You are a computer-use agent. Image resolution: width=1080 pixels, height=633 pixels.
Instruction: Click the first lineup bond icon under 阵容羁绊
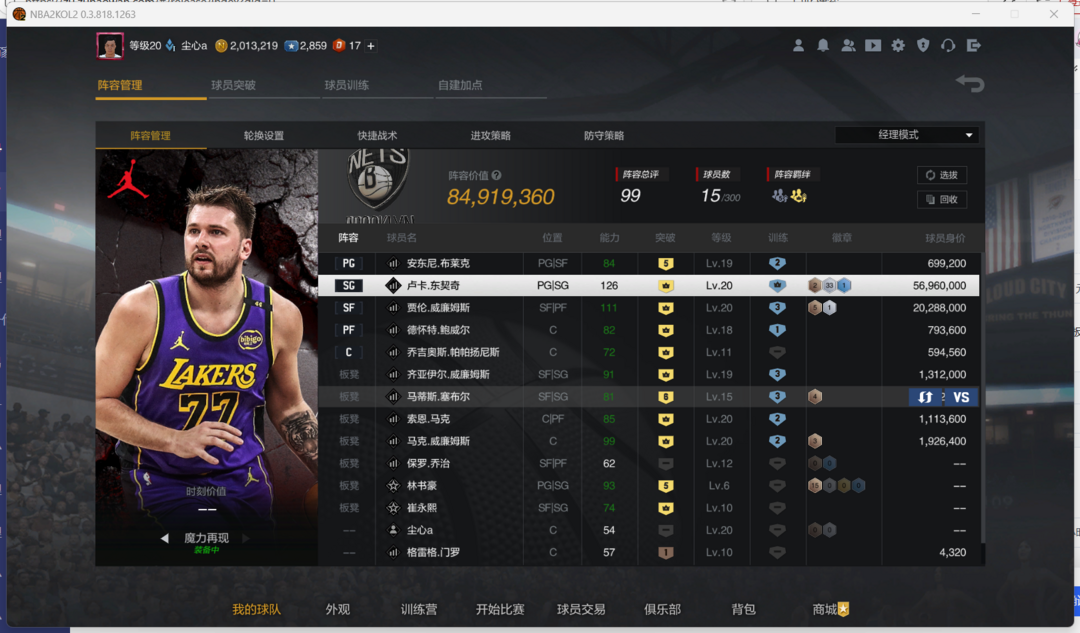tap(779, 196)
